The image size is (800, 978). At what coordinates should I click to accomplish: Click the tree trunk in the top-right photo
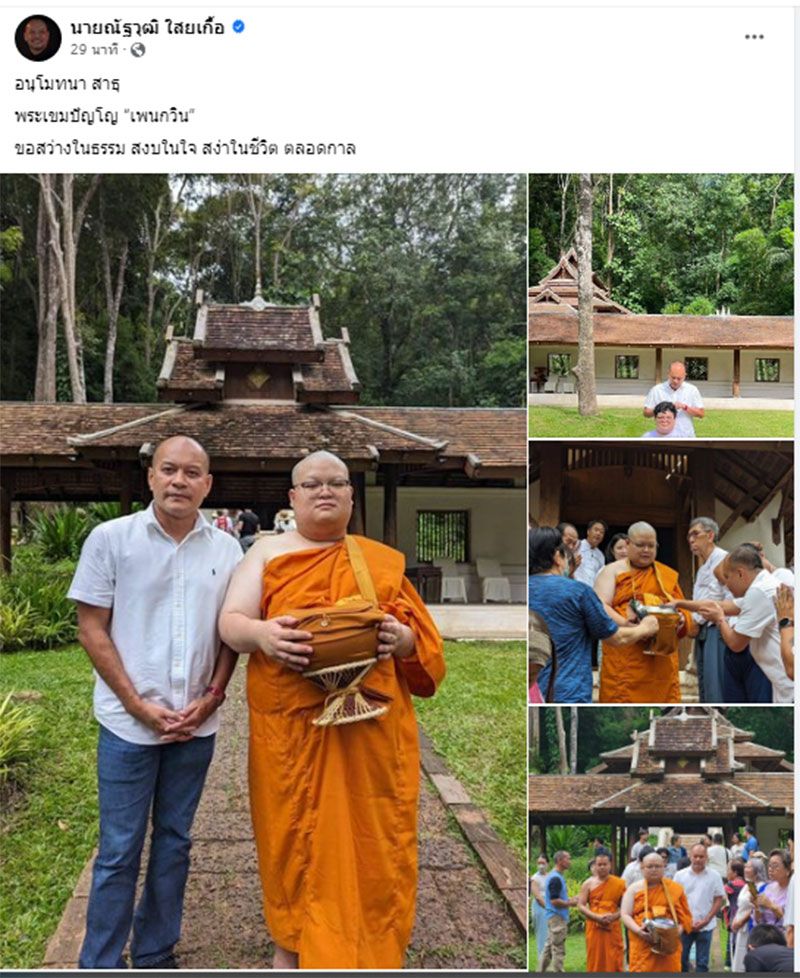pos(584,293)
